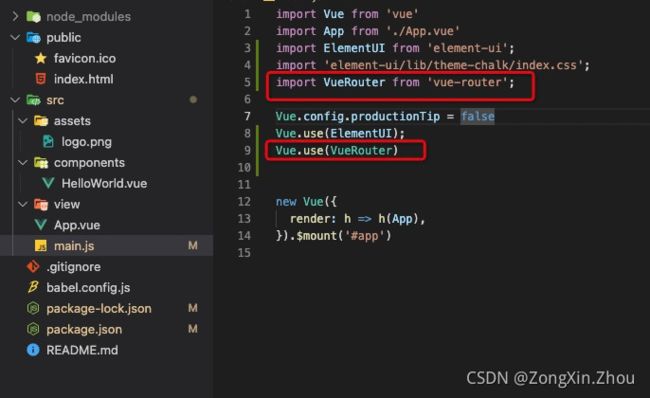650x398 pixels.
Task: Click the git icon of .gitignore
Action: pos(33,267)
